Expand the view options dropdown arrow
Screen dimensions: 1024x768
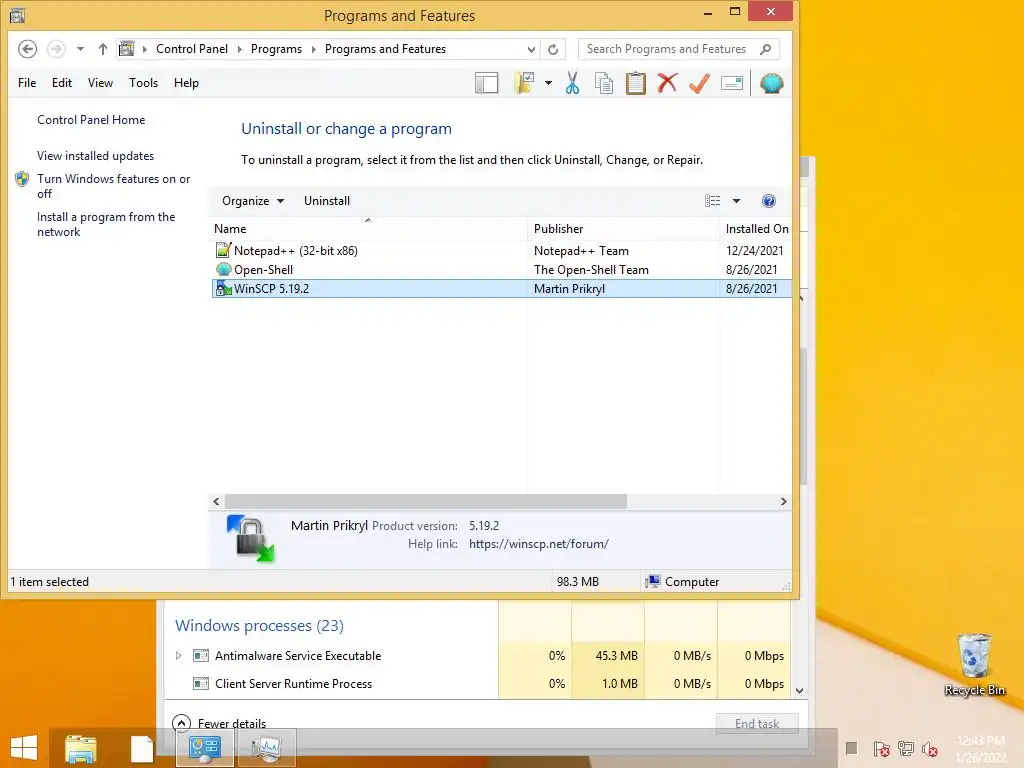pyautogui.click(x=736, y=201)
